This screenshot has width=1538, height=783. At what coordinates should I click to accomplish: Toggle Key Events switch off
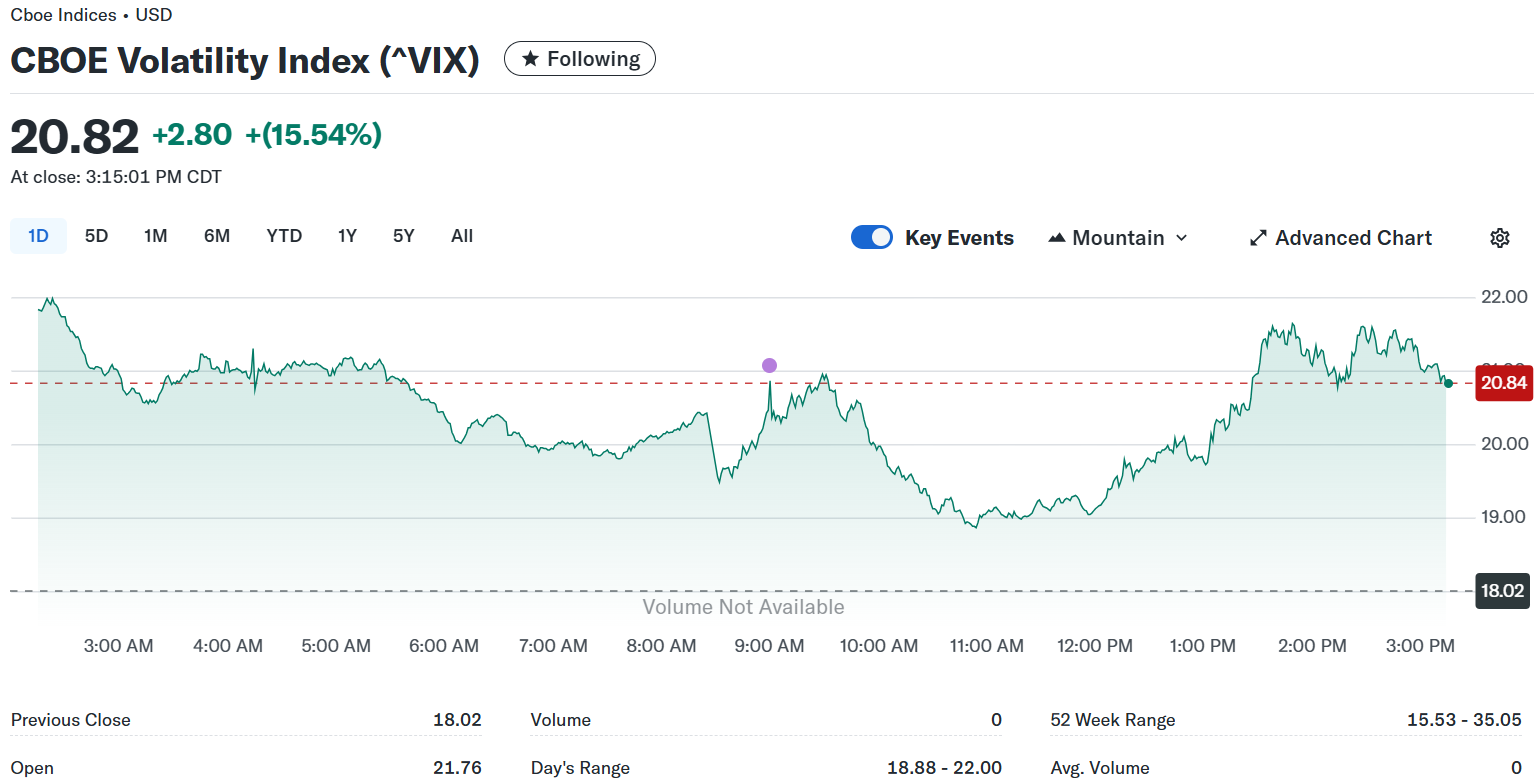tap(872, 237)
